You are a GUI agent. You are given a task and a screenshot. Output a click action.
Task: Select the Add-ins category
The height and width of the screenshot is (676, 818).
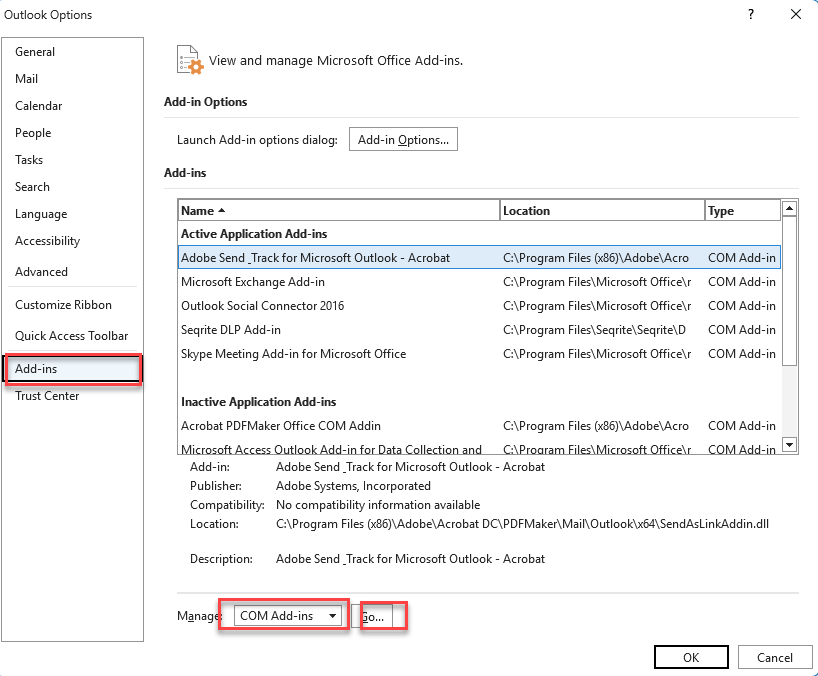pyautogui.click(x=73, y=369)
